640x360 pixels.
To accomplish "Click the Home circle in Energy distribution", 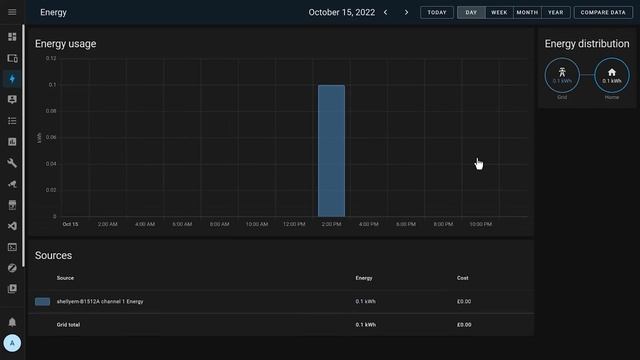I will [x=611, y=76].
